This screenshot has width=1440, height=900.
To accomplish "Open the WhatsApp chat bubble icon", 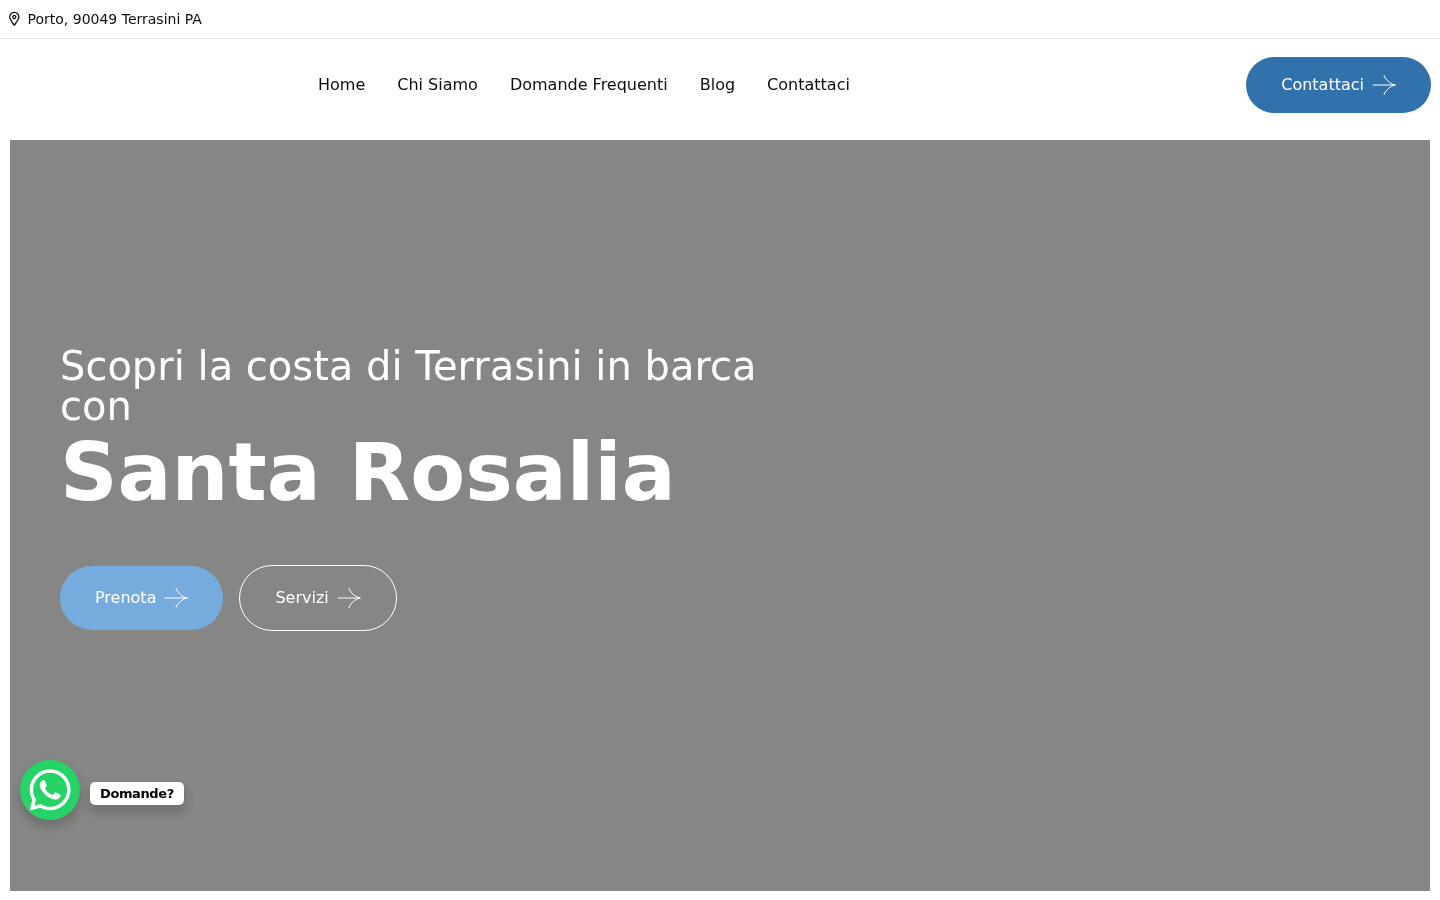I will click(50, 790).
